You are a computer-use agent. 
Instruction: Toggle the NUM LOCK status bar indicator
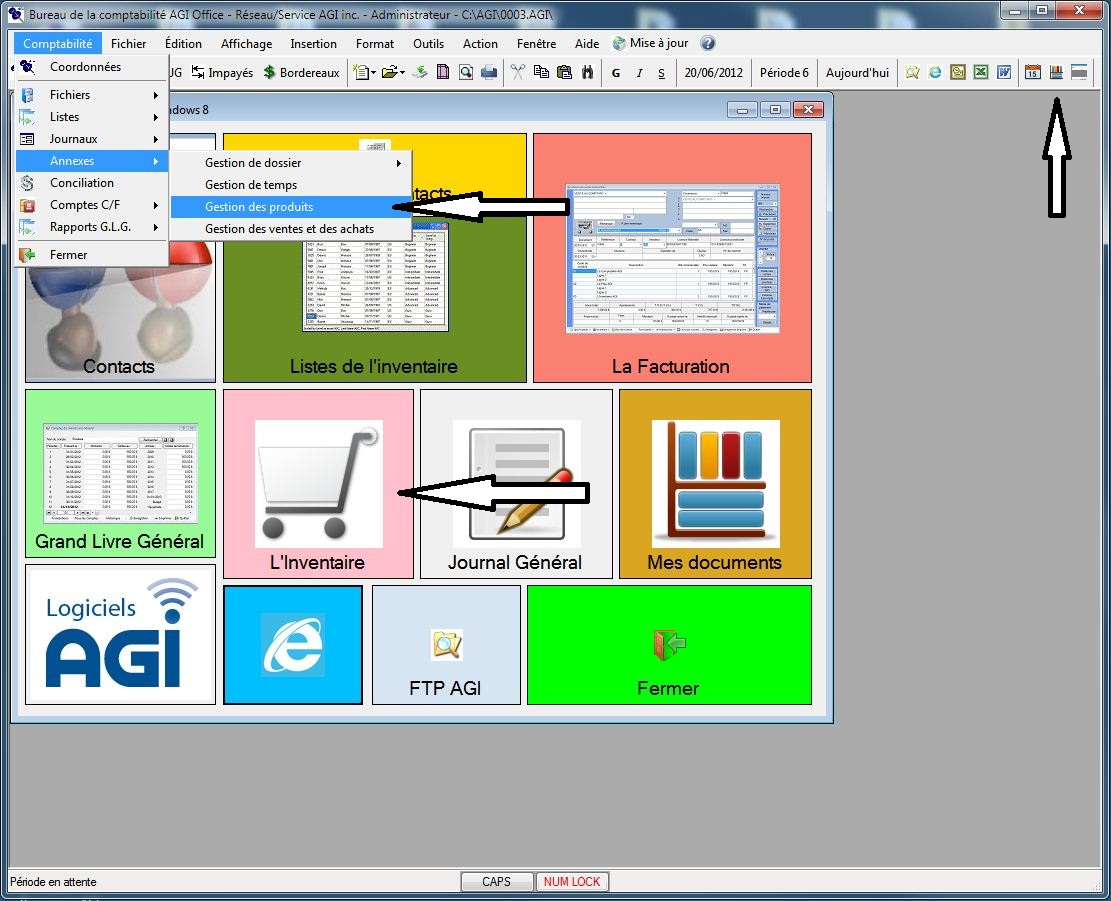(x=572, y=882)
